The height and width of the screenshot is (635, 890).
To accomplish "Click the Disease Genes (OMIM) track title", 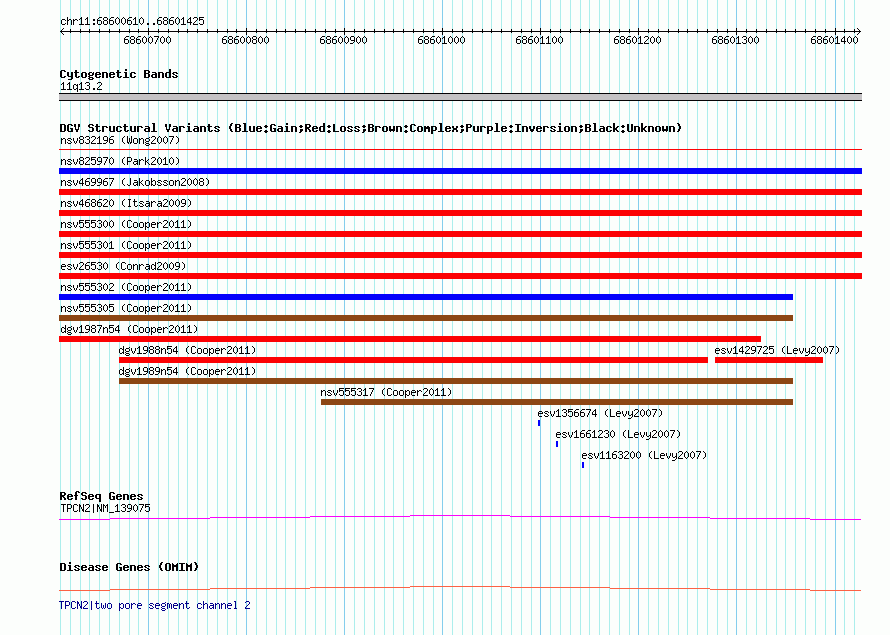I will [129, 567].
